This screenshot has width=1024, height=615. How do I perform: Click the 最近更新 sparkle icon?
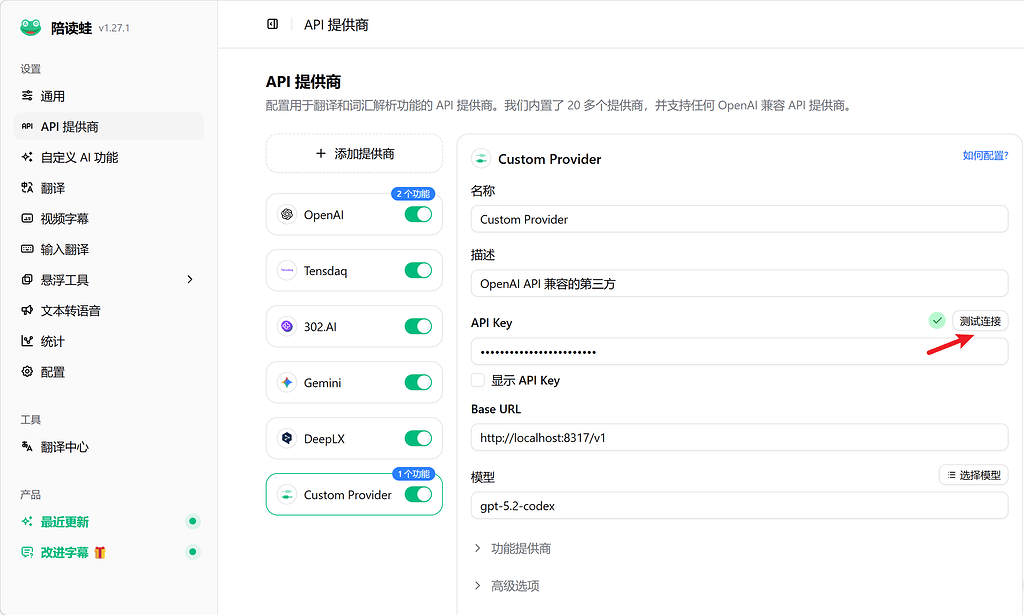[27, 521]
